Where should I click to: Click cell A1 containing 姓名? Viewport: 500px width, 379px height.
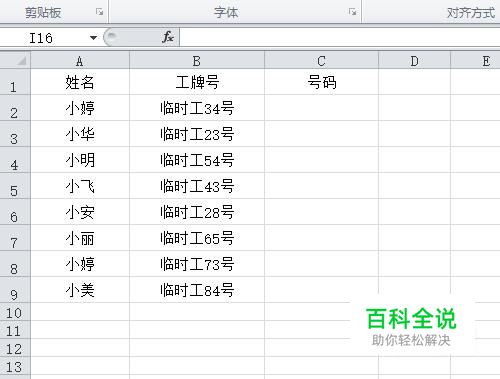[x=80, y=82]
